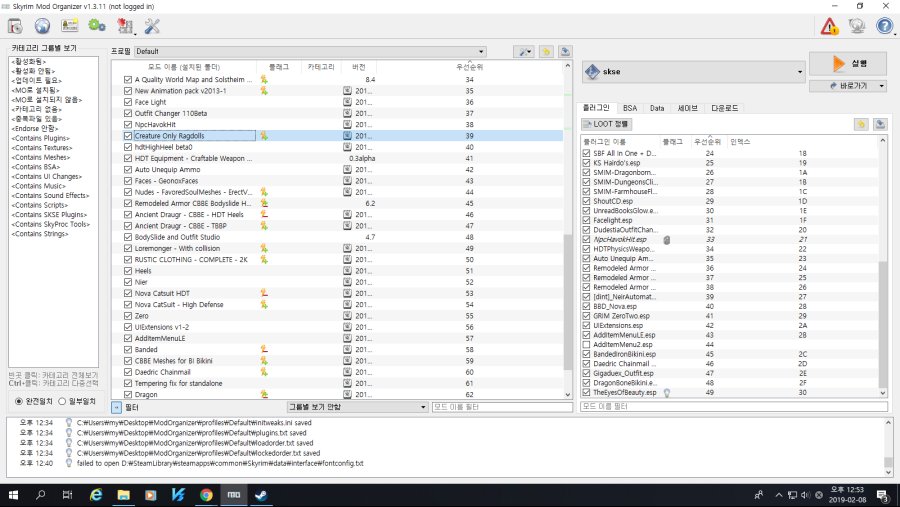This screenshot has height=507, width=900.
Task: Enable the AddItemMenu2.esp plugin checkbox
Action: pos(586,344)
